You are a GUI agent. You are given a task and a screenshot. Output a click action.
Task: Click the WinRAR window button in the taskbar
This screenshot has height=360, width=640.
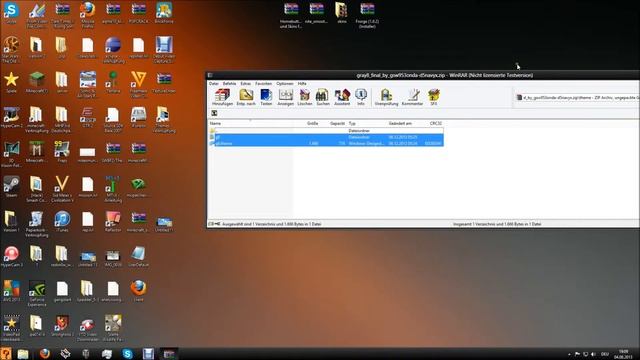pyautogui.click(x=169, y=353)
